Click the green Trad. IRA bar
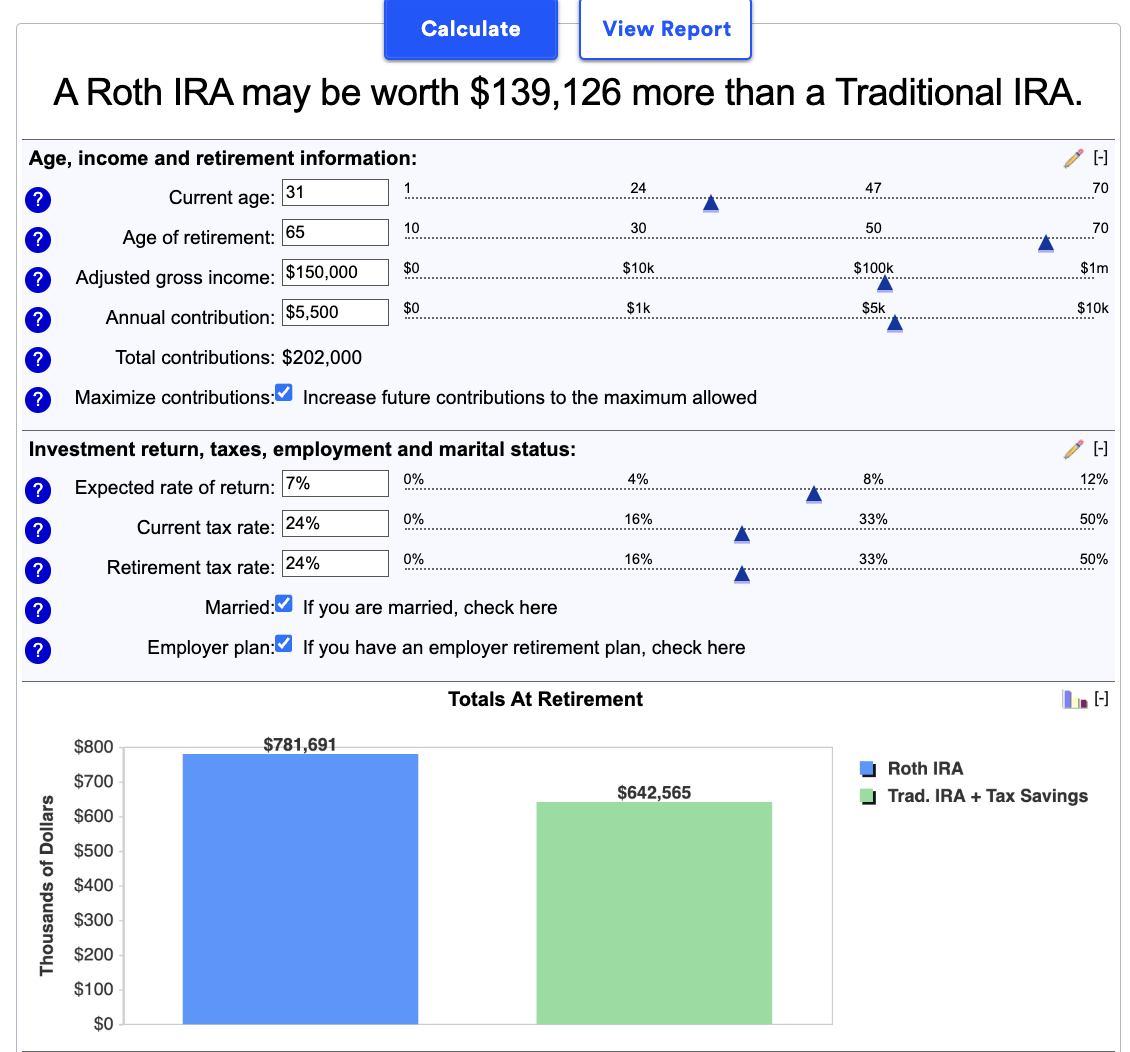 [654, 913]
